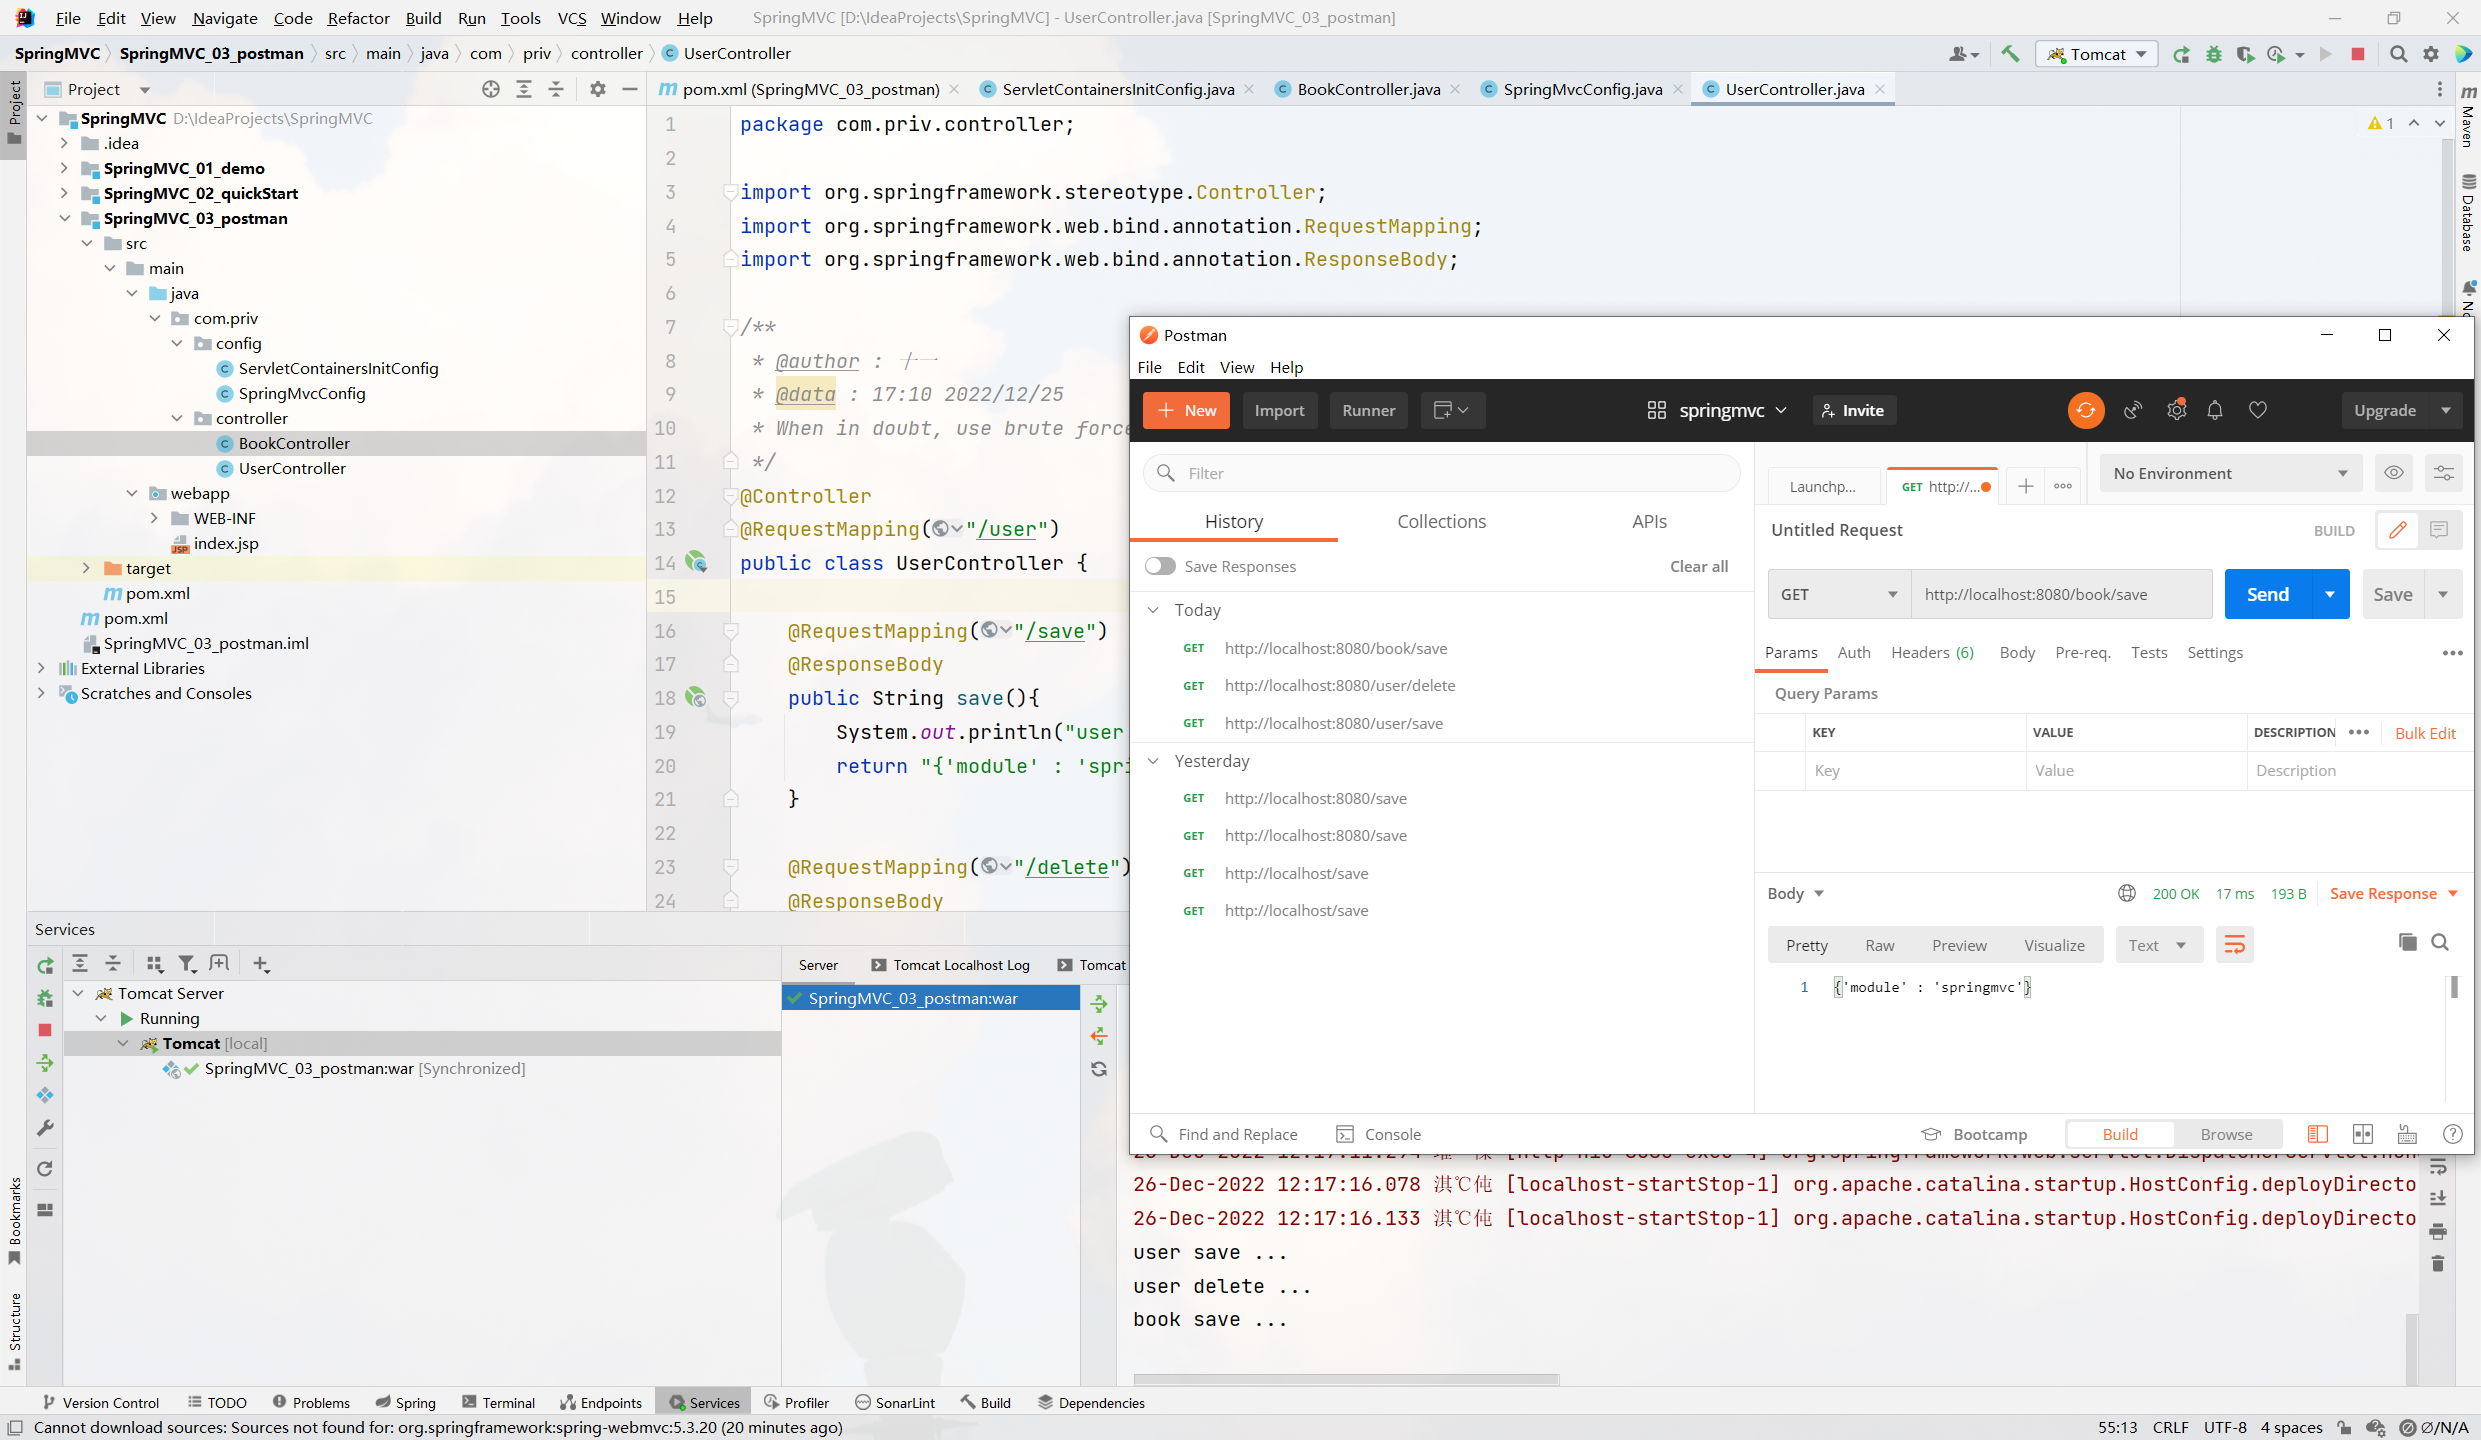Click the Postman sync icon
Screen dimensions: 2481x1440
click(2085, 410)
